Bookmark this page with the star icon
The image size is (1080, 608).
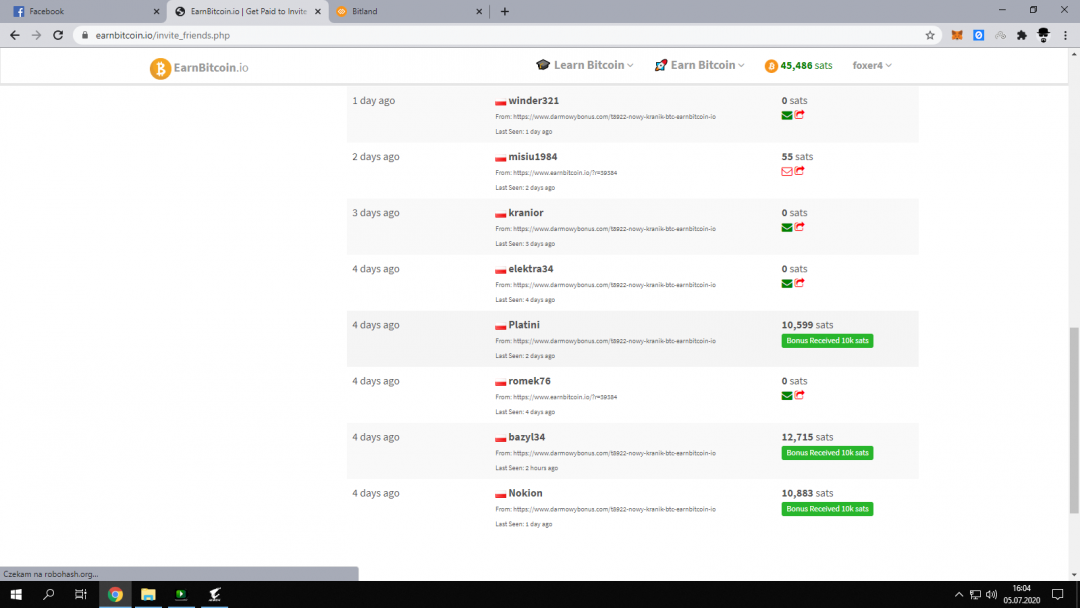tap(930, 35)
